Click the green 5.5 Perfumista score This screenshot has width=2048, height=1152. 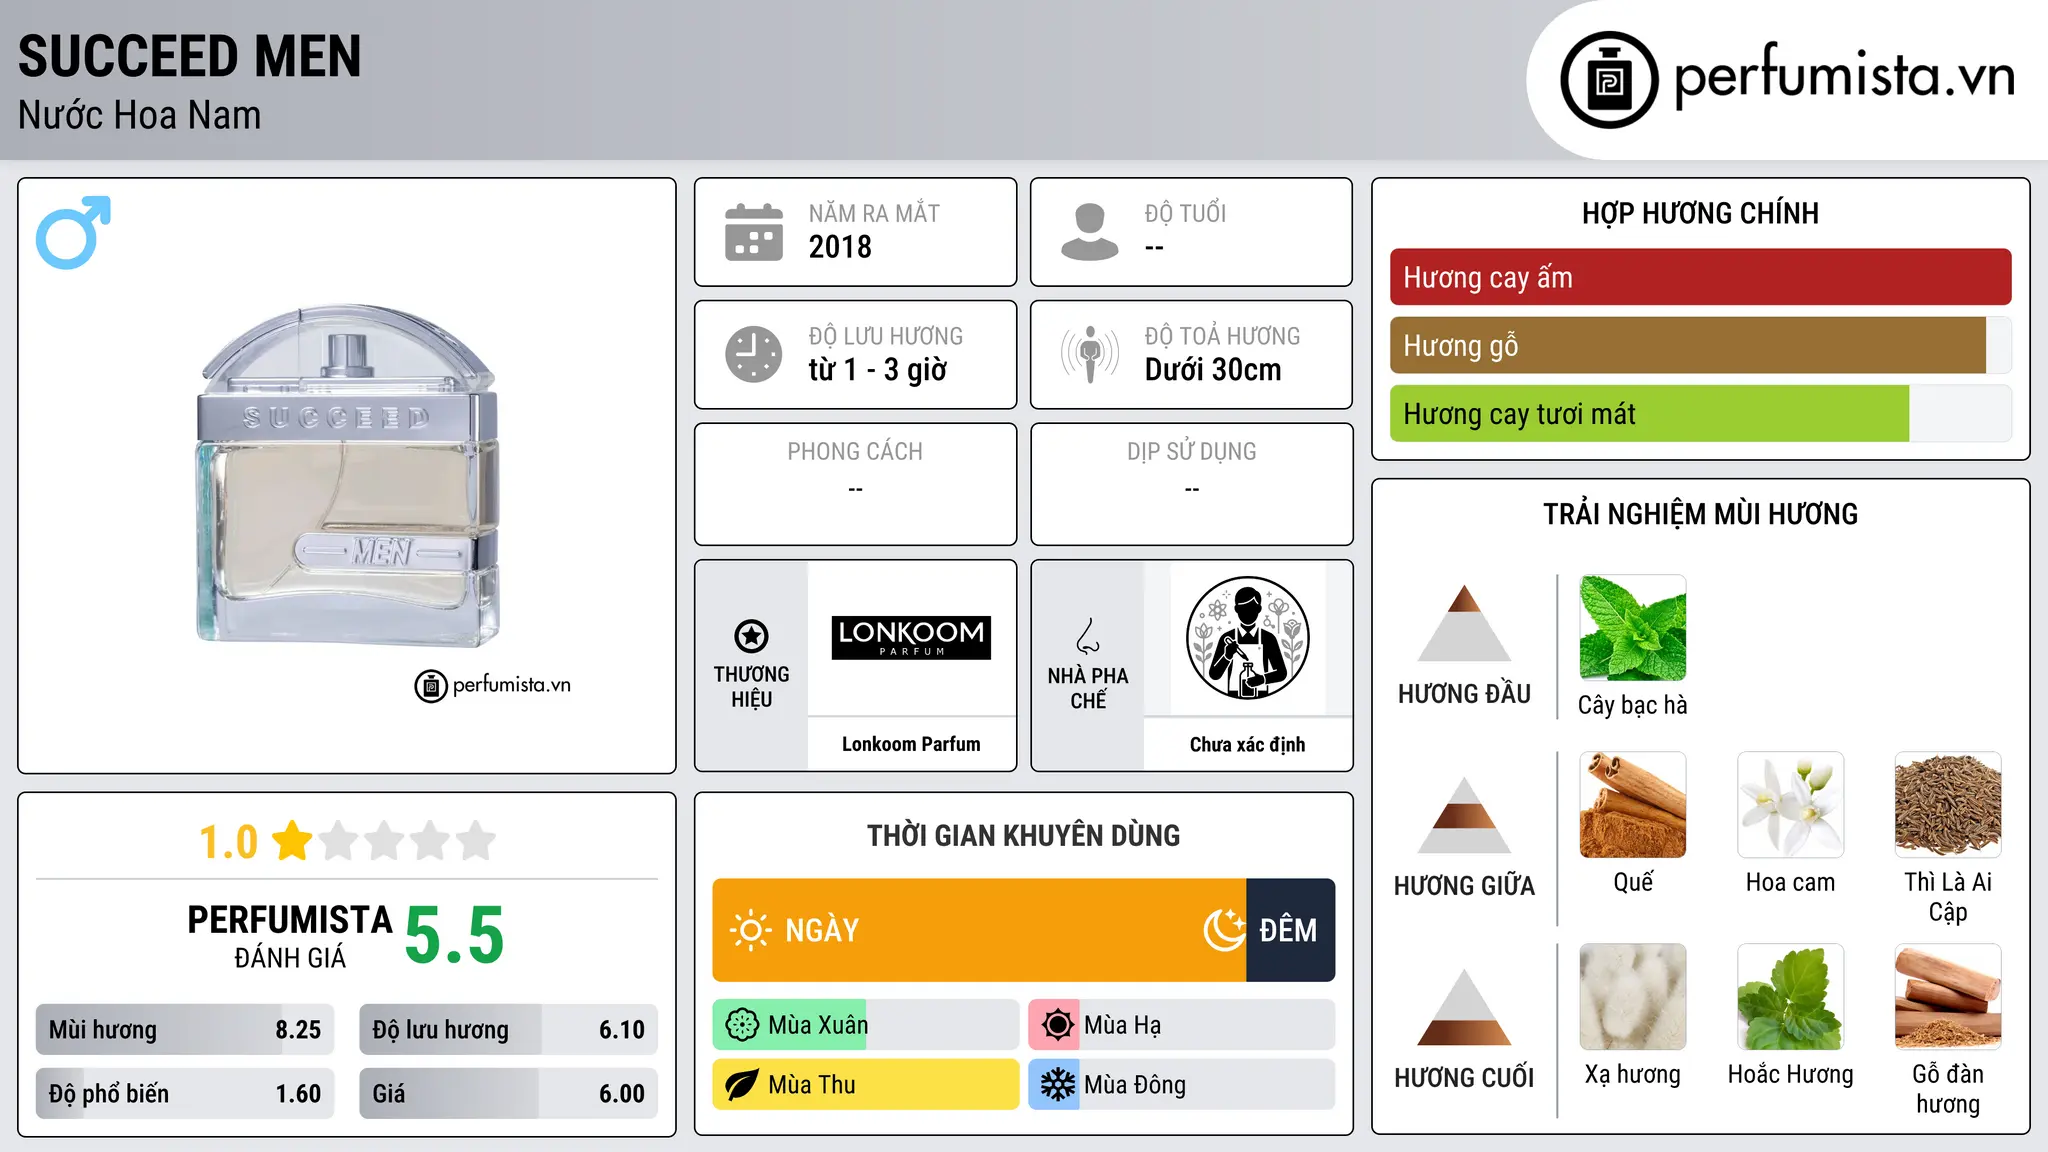(454, 935)
